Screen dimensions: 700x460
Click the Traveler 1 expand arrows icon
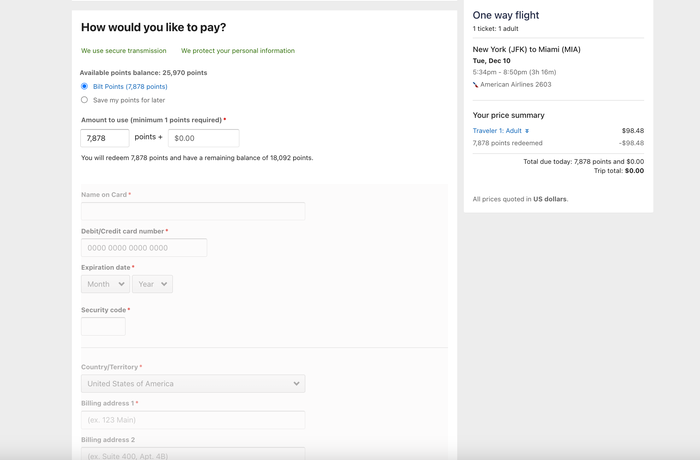[x=527, y=131]
